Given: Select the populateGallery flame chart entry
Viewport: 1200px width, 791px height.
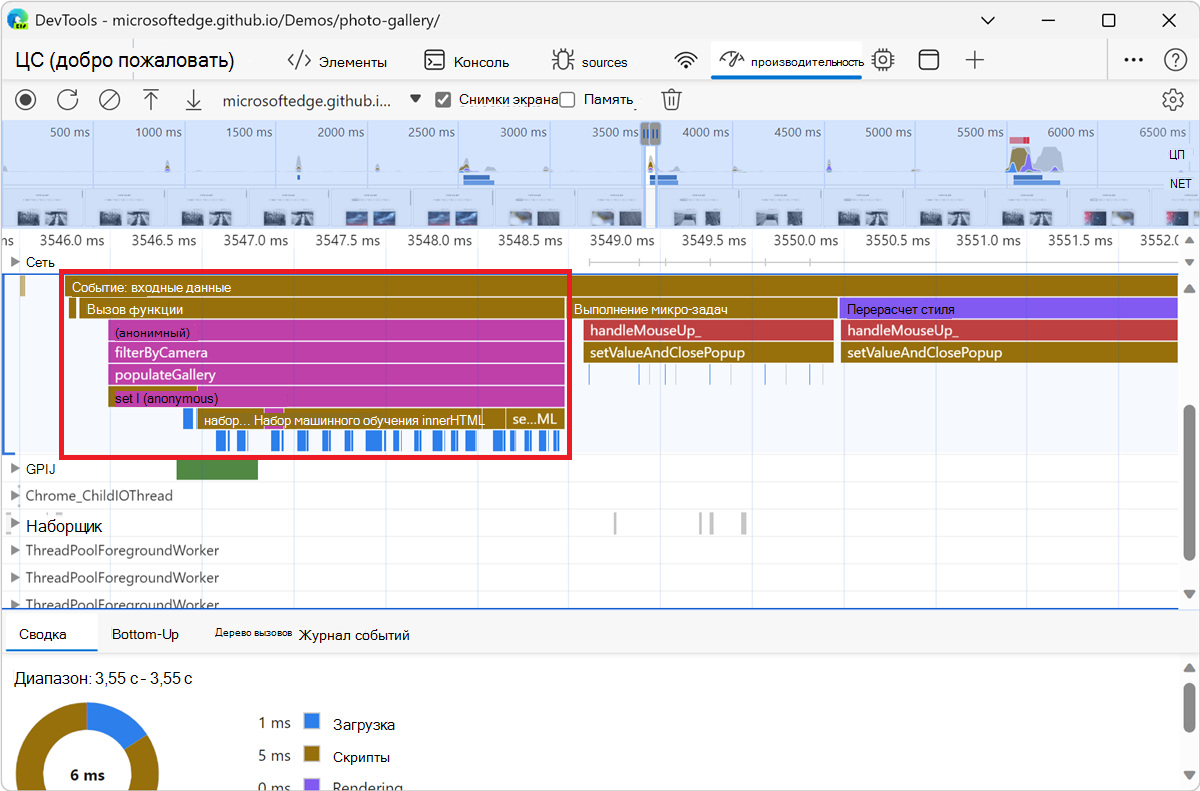Looking at the screenshot, I should point(337,375).
